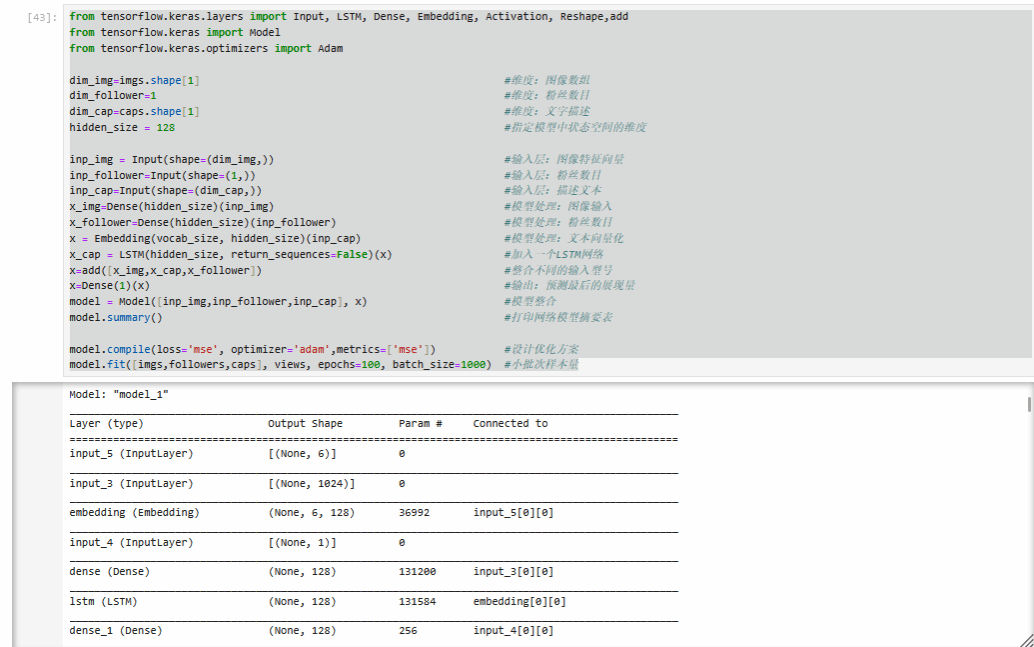
Task: Click the 'dim_cap=caps.shape[1]' line
Action: pos(135,111)
